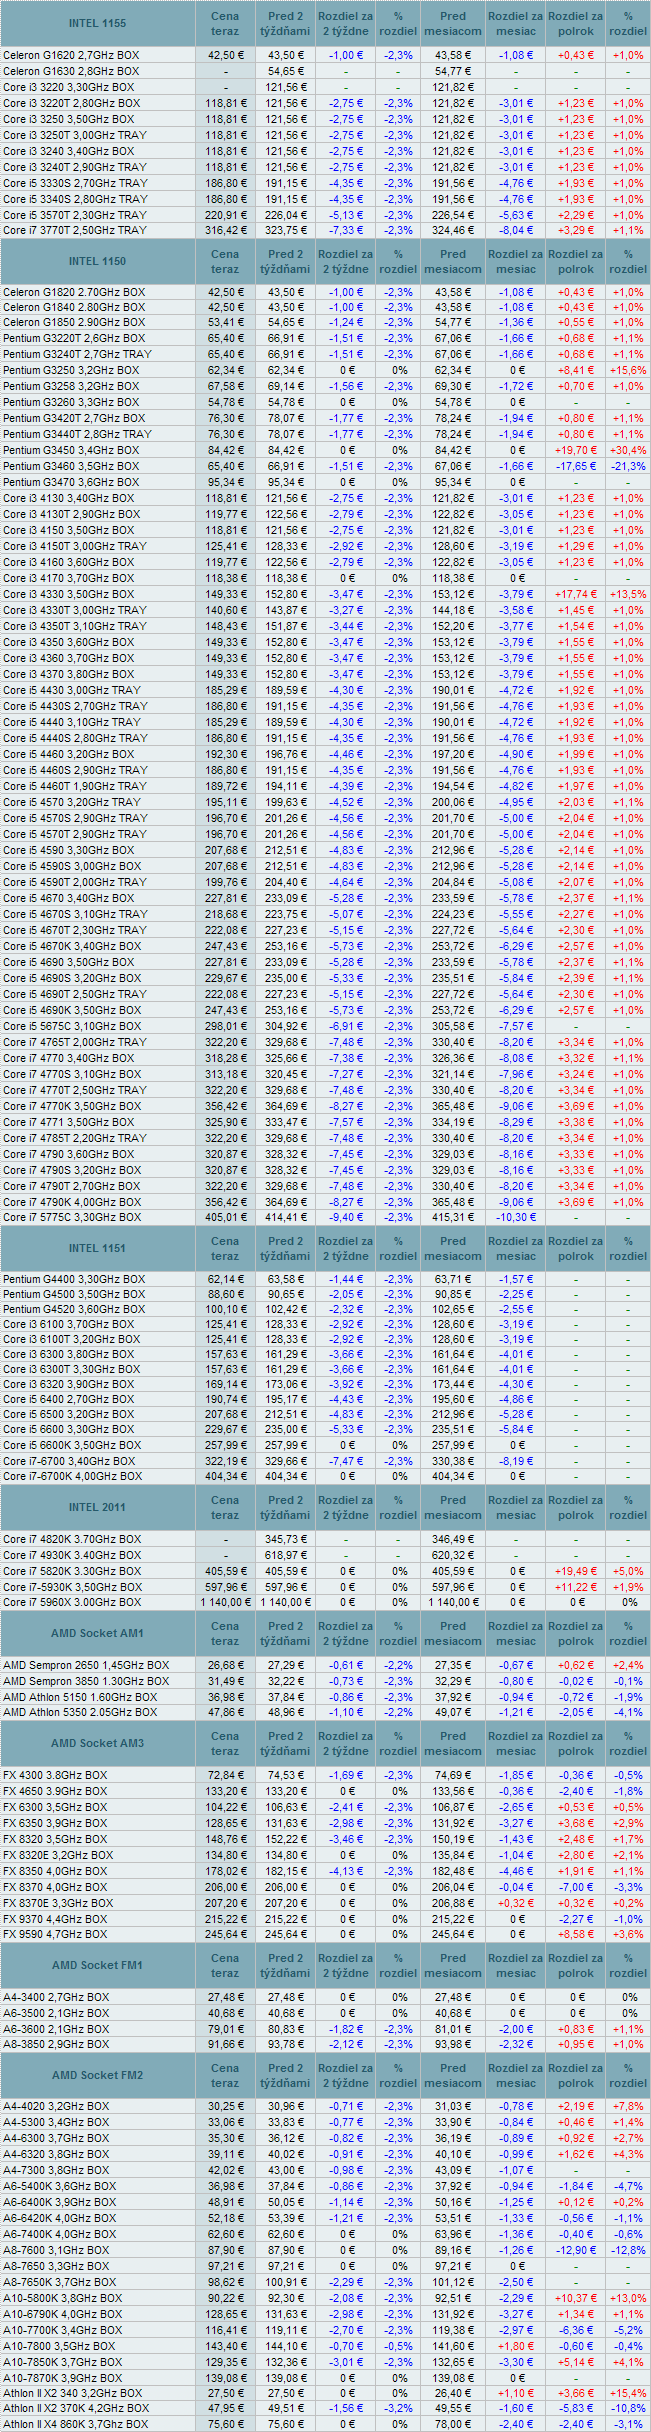Select the Celeron G1630 2,8GHz BOX row name
Image resolution: width=651 pixels, height=2432 pixels.
pyautogui.click(x=71, y=71)
